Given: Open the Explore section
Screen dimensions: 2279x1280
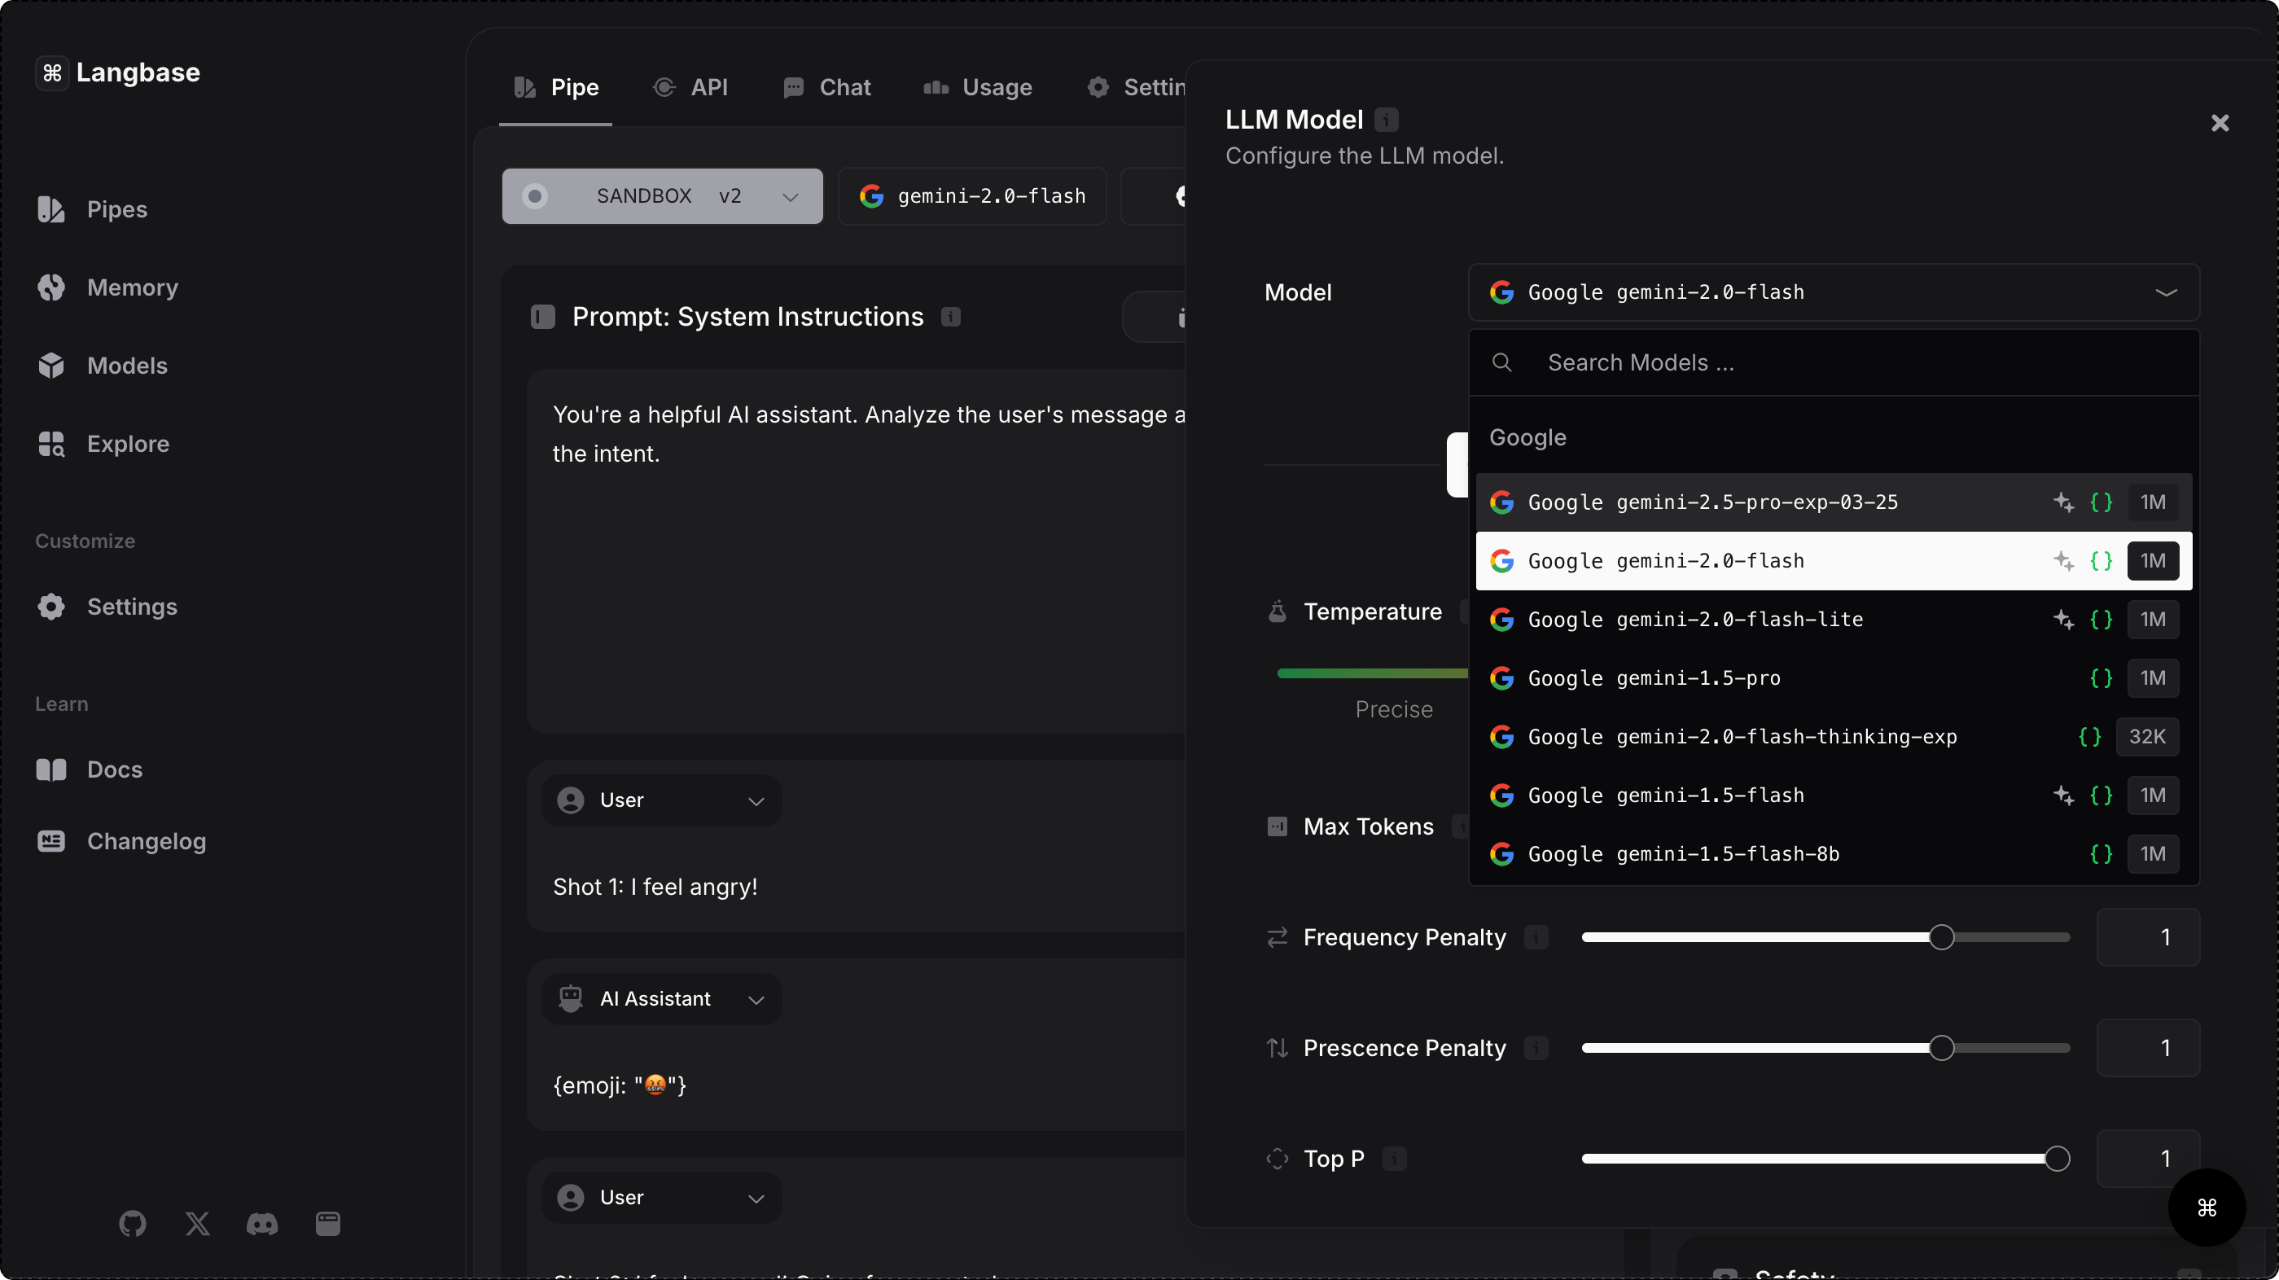Looking at the screenshot, I should [x=128, y=443].
